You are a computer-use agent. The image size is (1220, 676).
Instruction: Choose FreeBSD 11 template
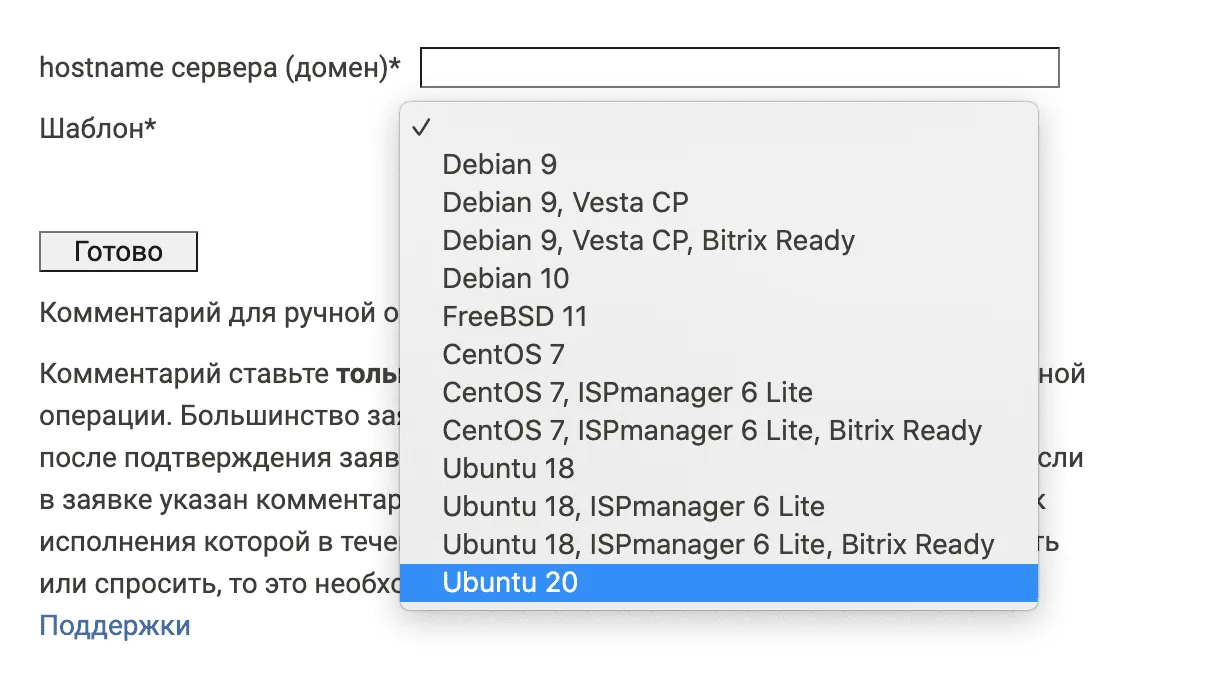pyautogui.click(x=515, y=316)
